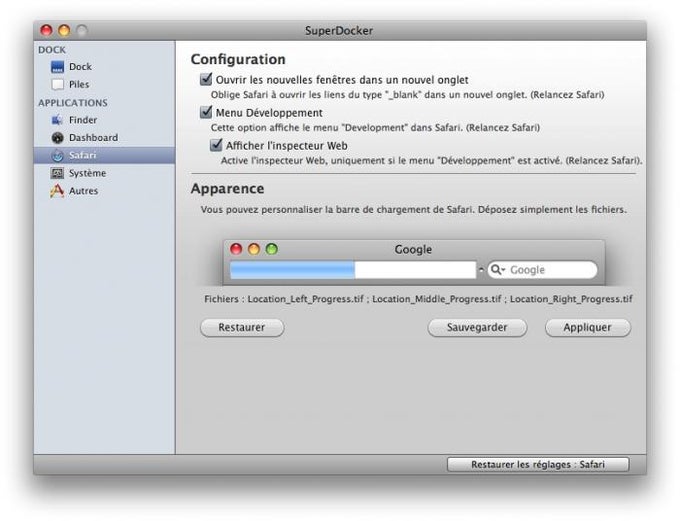Click the blue loading progress bar preview
This screenshot has height=521, width=680.
click(292, 270)
